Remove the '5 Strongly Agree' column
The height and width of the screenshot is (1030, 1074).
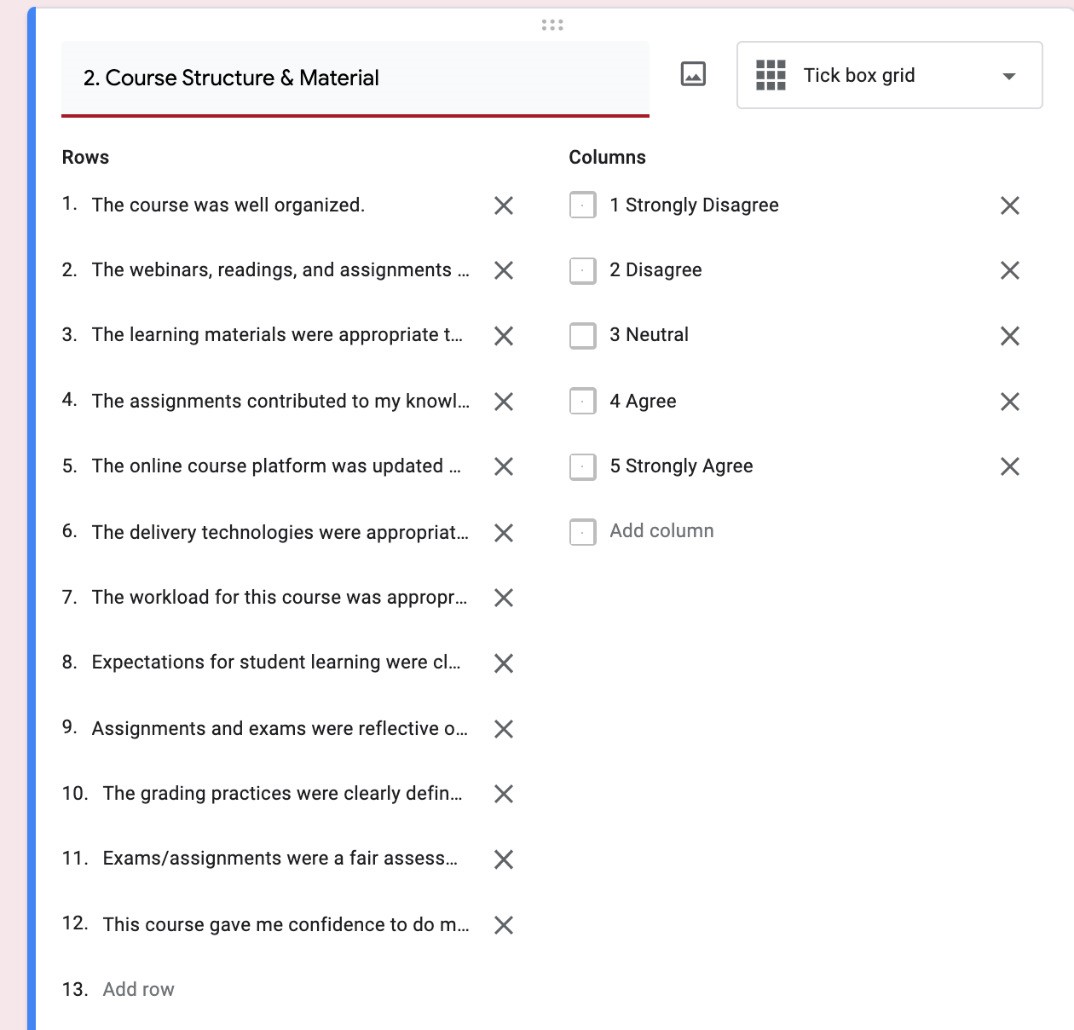pos(1010,467)
